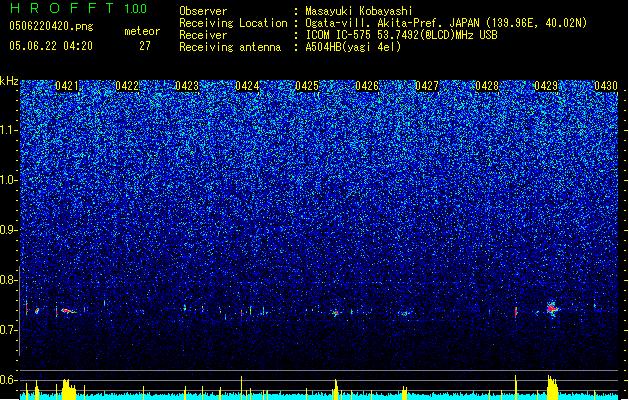Click the meteor echo blob after 0425
This screenshot has height=400, width=629.
pyautogui.click(x=336, y=313)
